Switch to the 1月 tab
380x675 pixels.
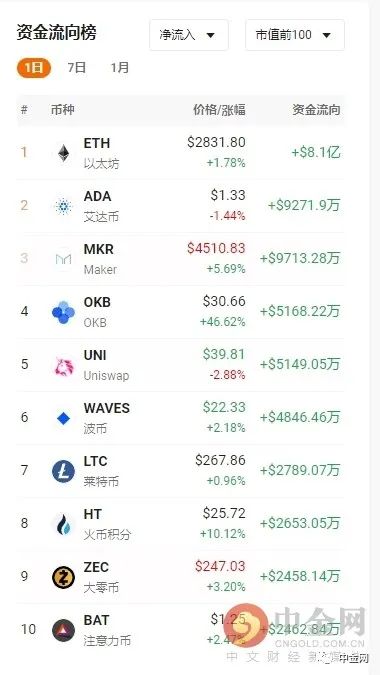[x=120, y=68]
